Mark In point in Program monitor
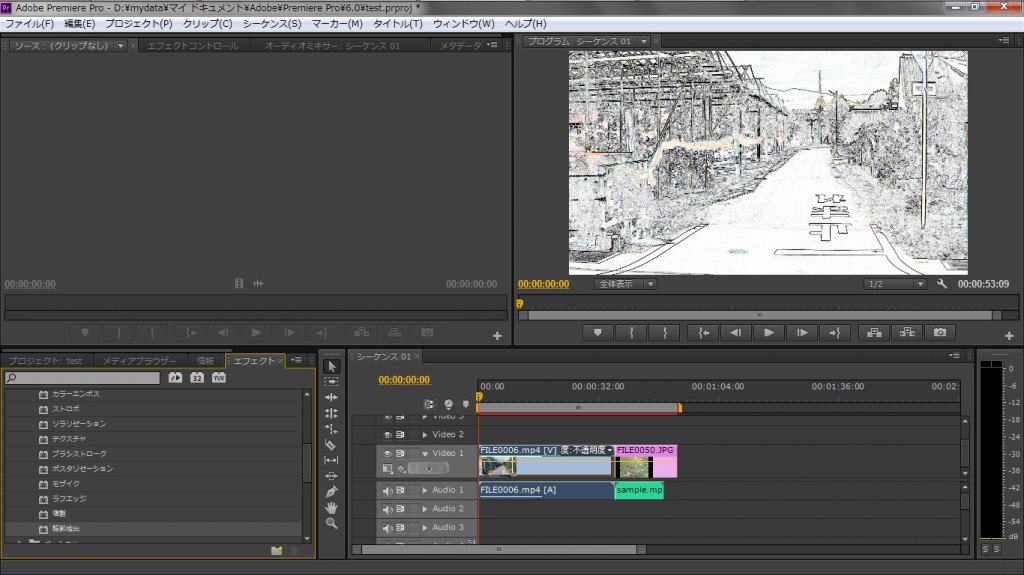This screenshot has height=575, width=1024. click(x=631, y=333)
